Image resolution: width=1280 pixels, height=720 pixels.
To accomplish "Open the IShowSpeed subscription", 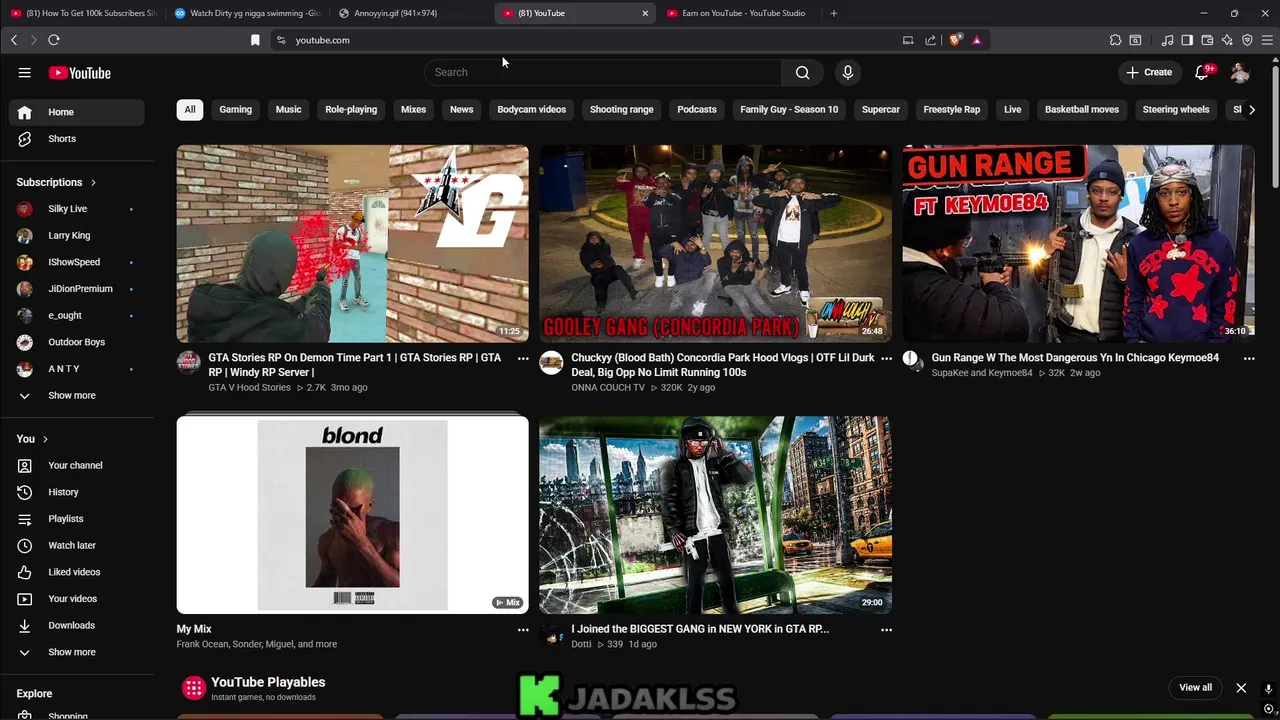I will click(77, 262).
